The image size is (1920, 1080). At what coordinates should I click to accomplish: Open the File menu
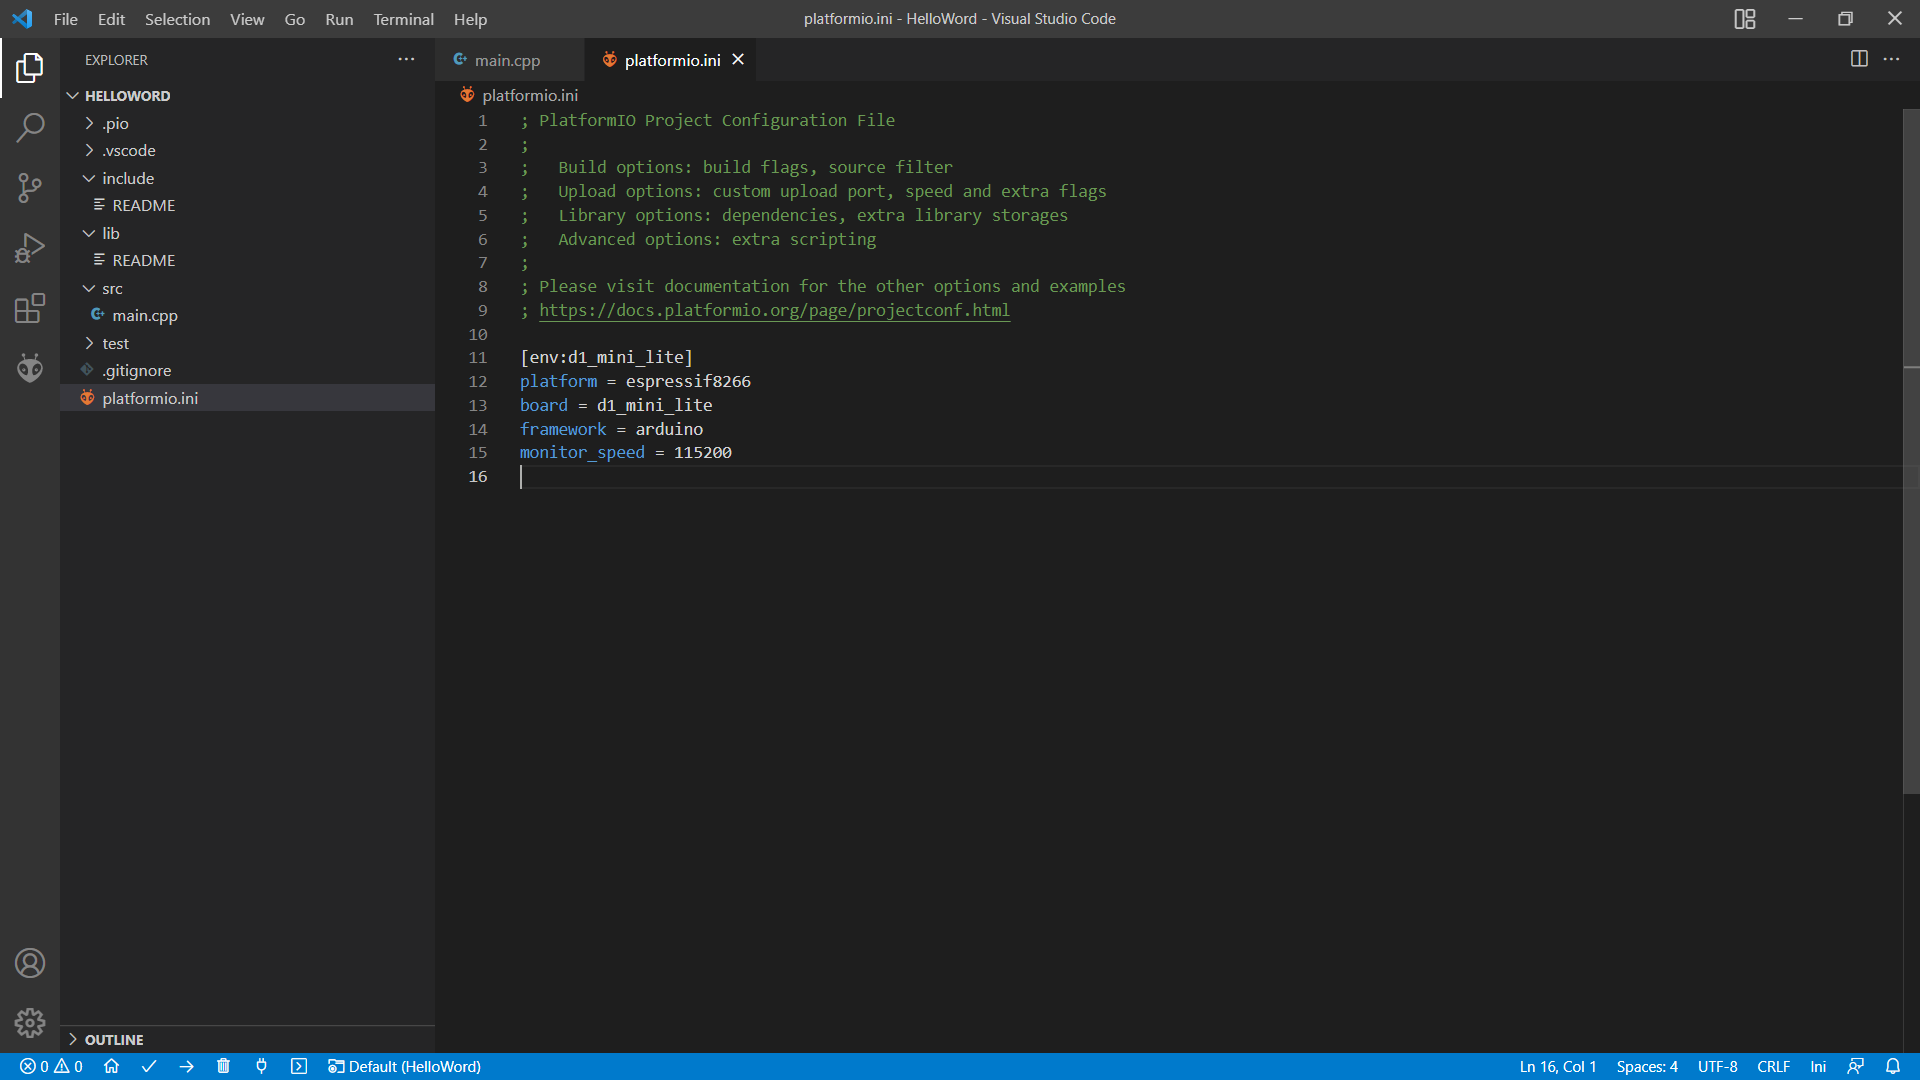point(66,19)
